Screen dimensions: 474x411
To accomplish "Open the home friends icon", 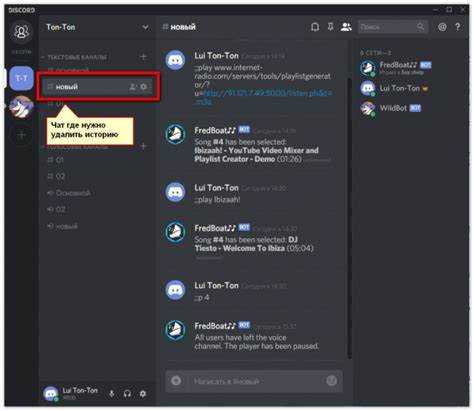I will click(21, 32).
